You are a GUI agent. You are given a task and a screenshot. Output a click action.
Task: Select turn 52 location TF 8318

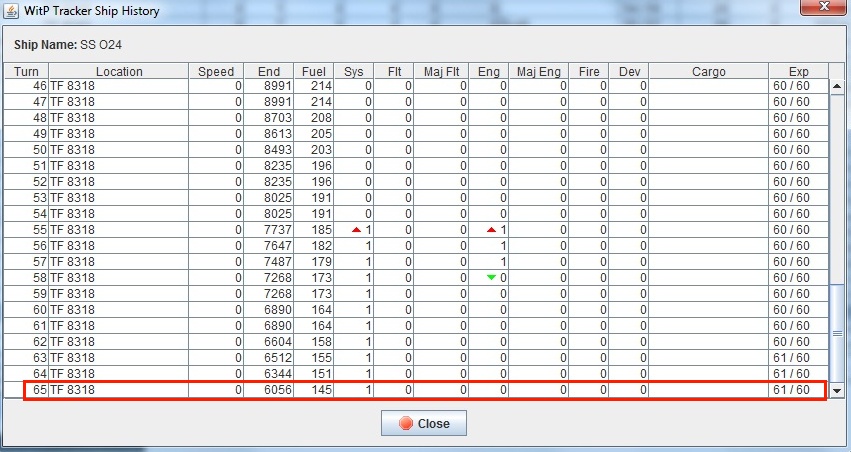pyautogui.click(x=119, y=182)
